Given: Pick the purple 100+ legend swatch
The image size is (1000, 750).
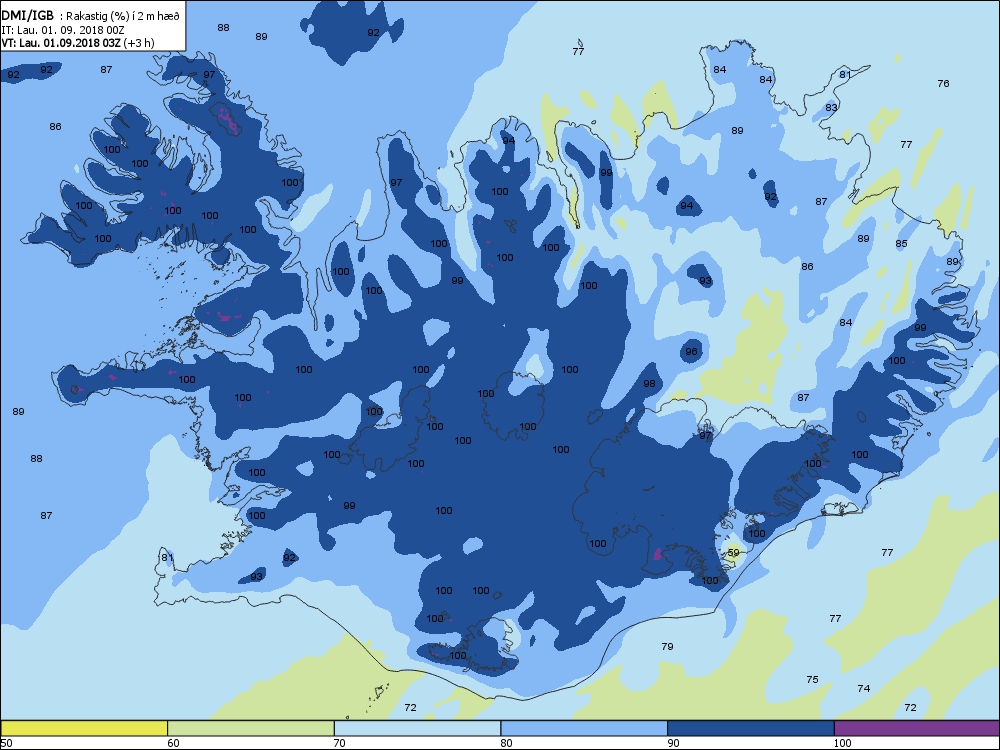Looking at the screenshot, I should pos(917,728).
